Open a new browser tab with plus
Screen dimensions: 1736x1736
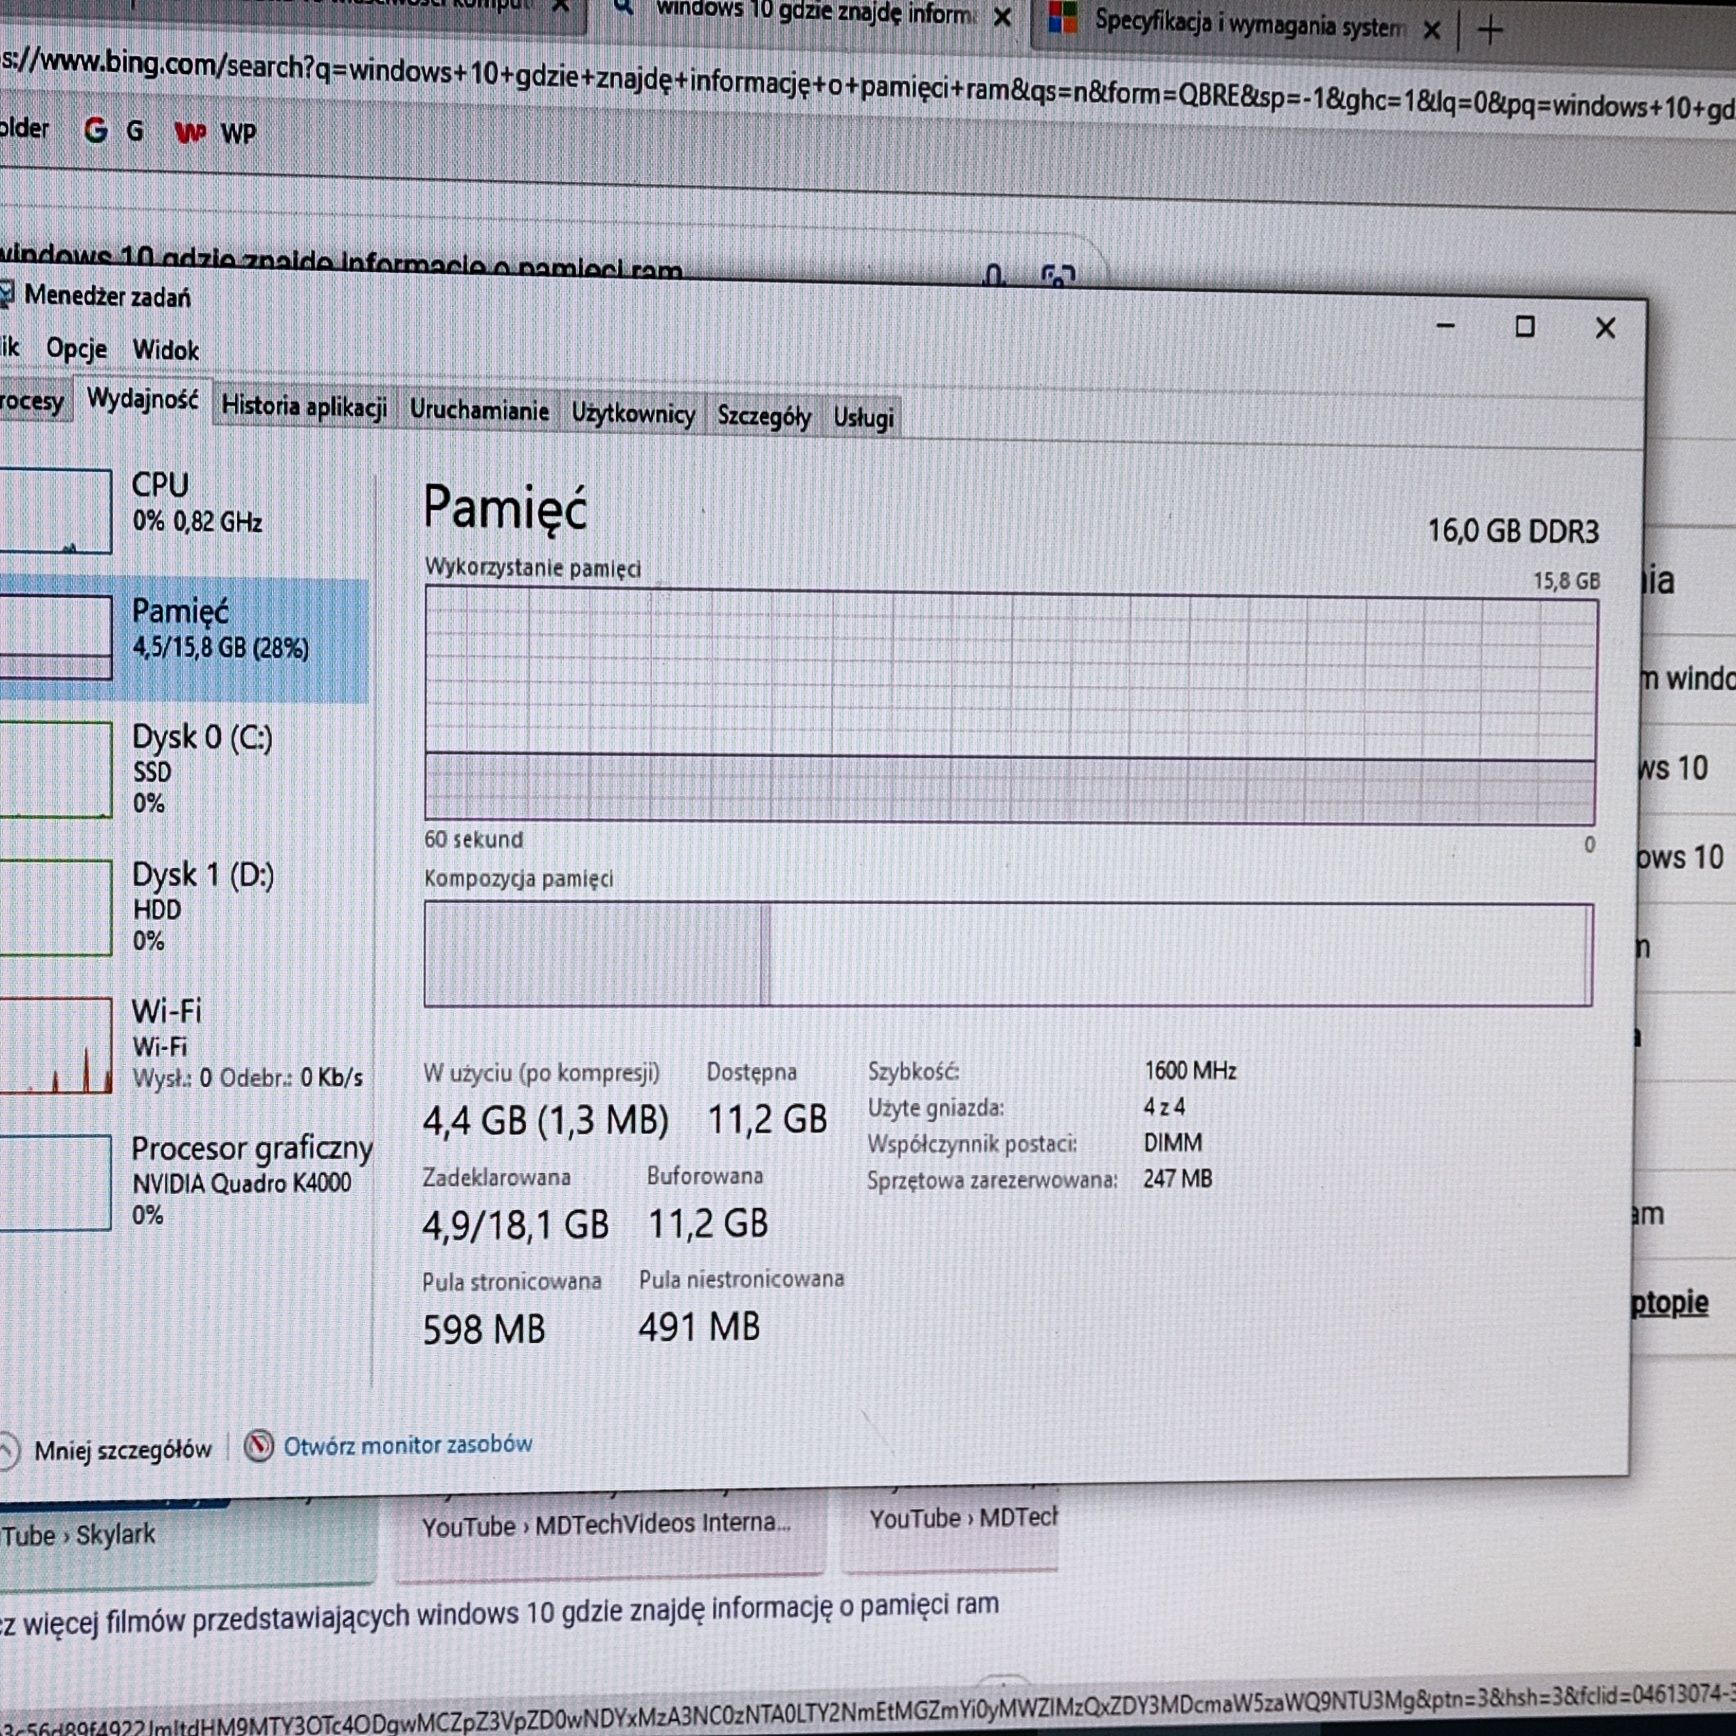[1490, 32]
